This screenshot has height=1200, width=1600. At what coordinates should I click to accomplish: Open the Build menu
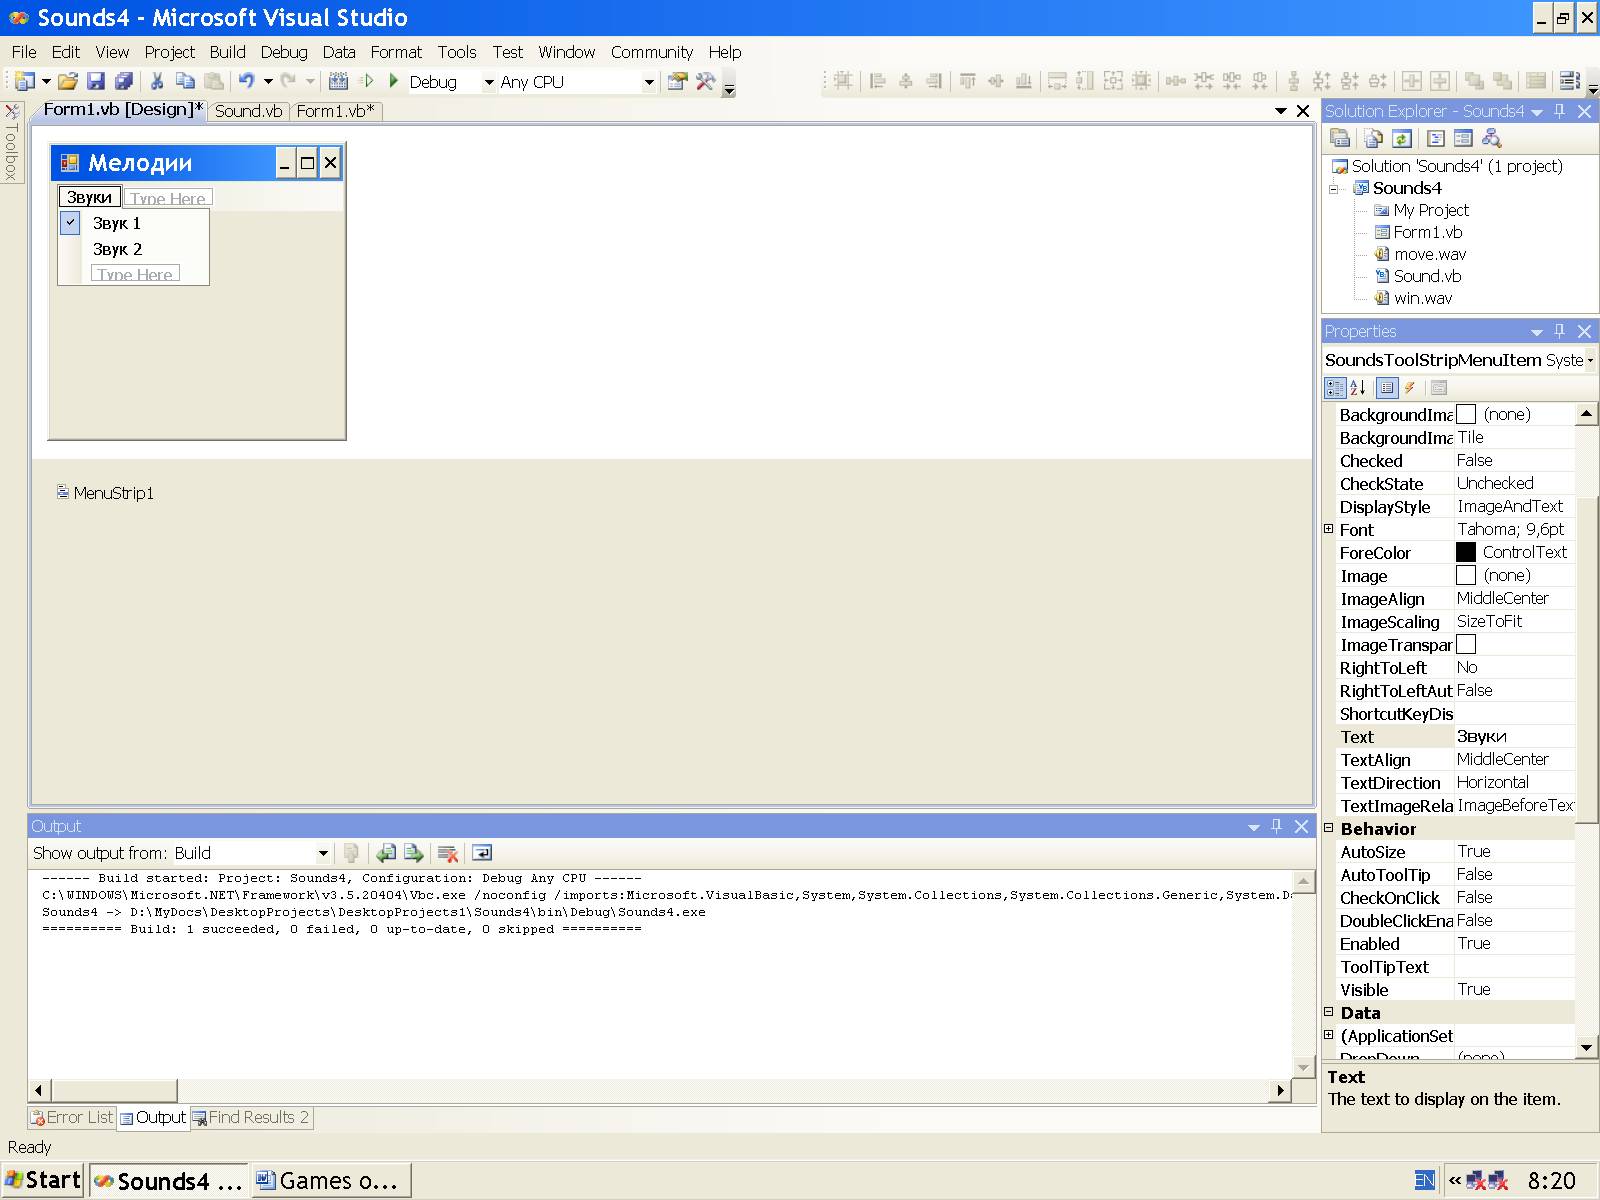tap(227, 52)
